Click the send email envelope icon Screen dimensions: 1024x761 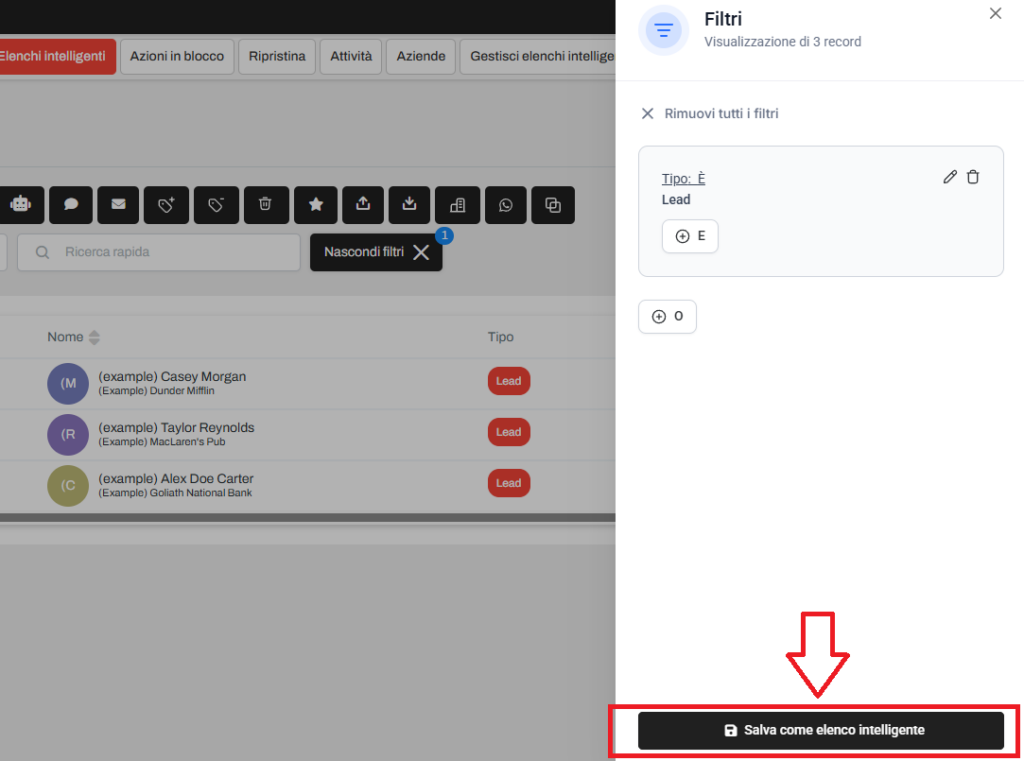[118, 204]
